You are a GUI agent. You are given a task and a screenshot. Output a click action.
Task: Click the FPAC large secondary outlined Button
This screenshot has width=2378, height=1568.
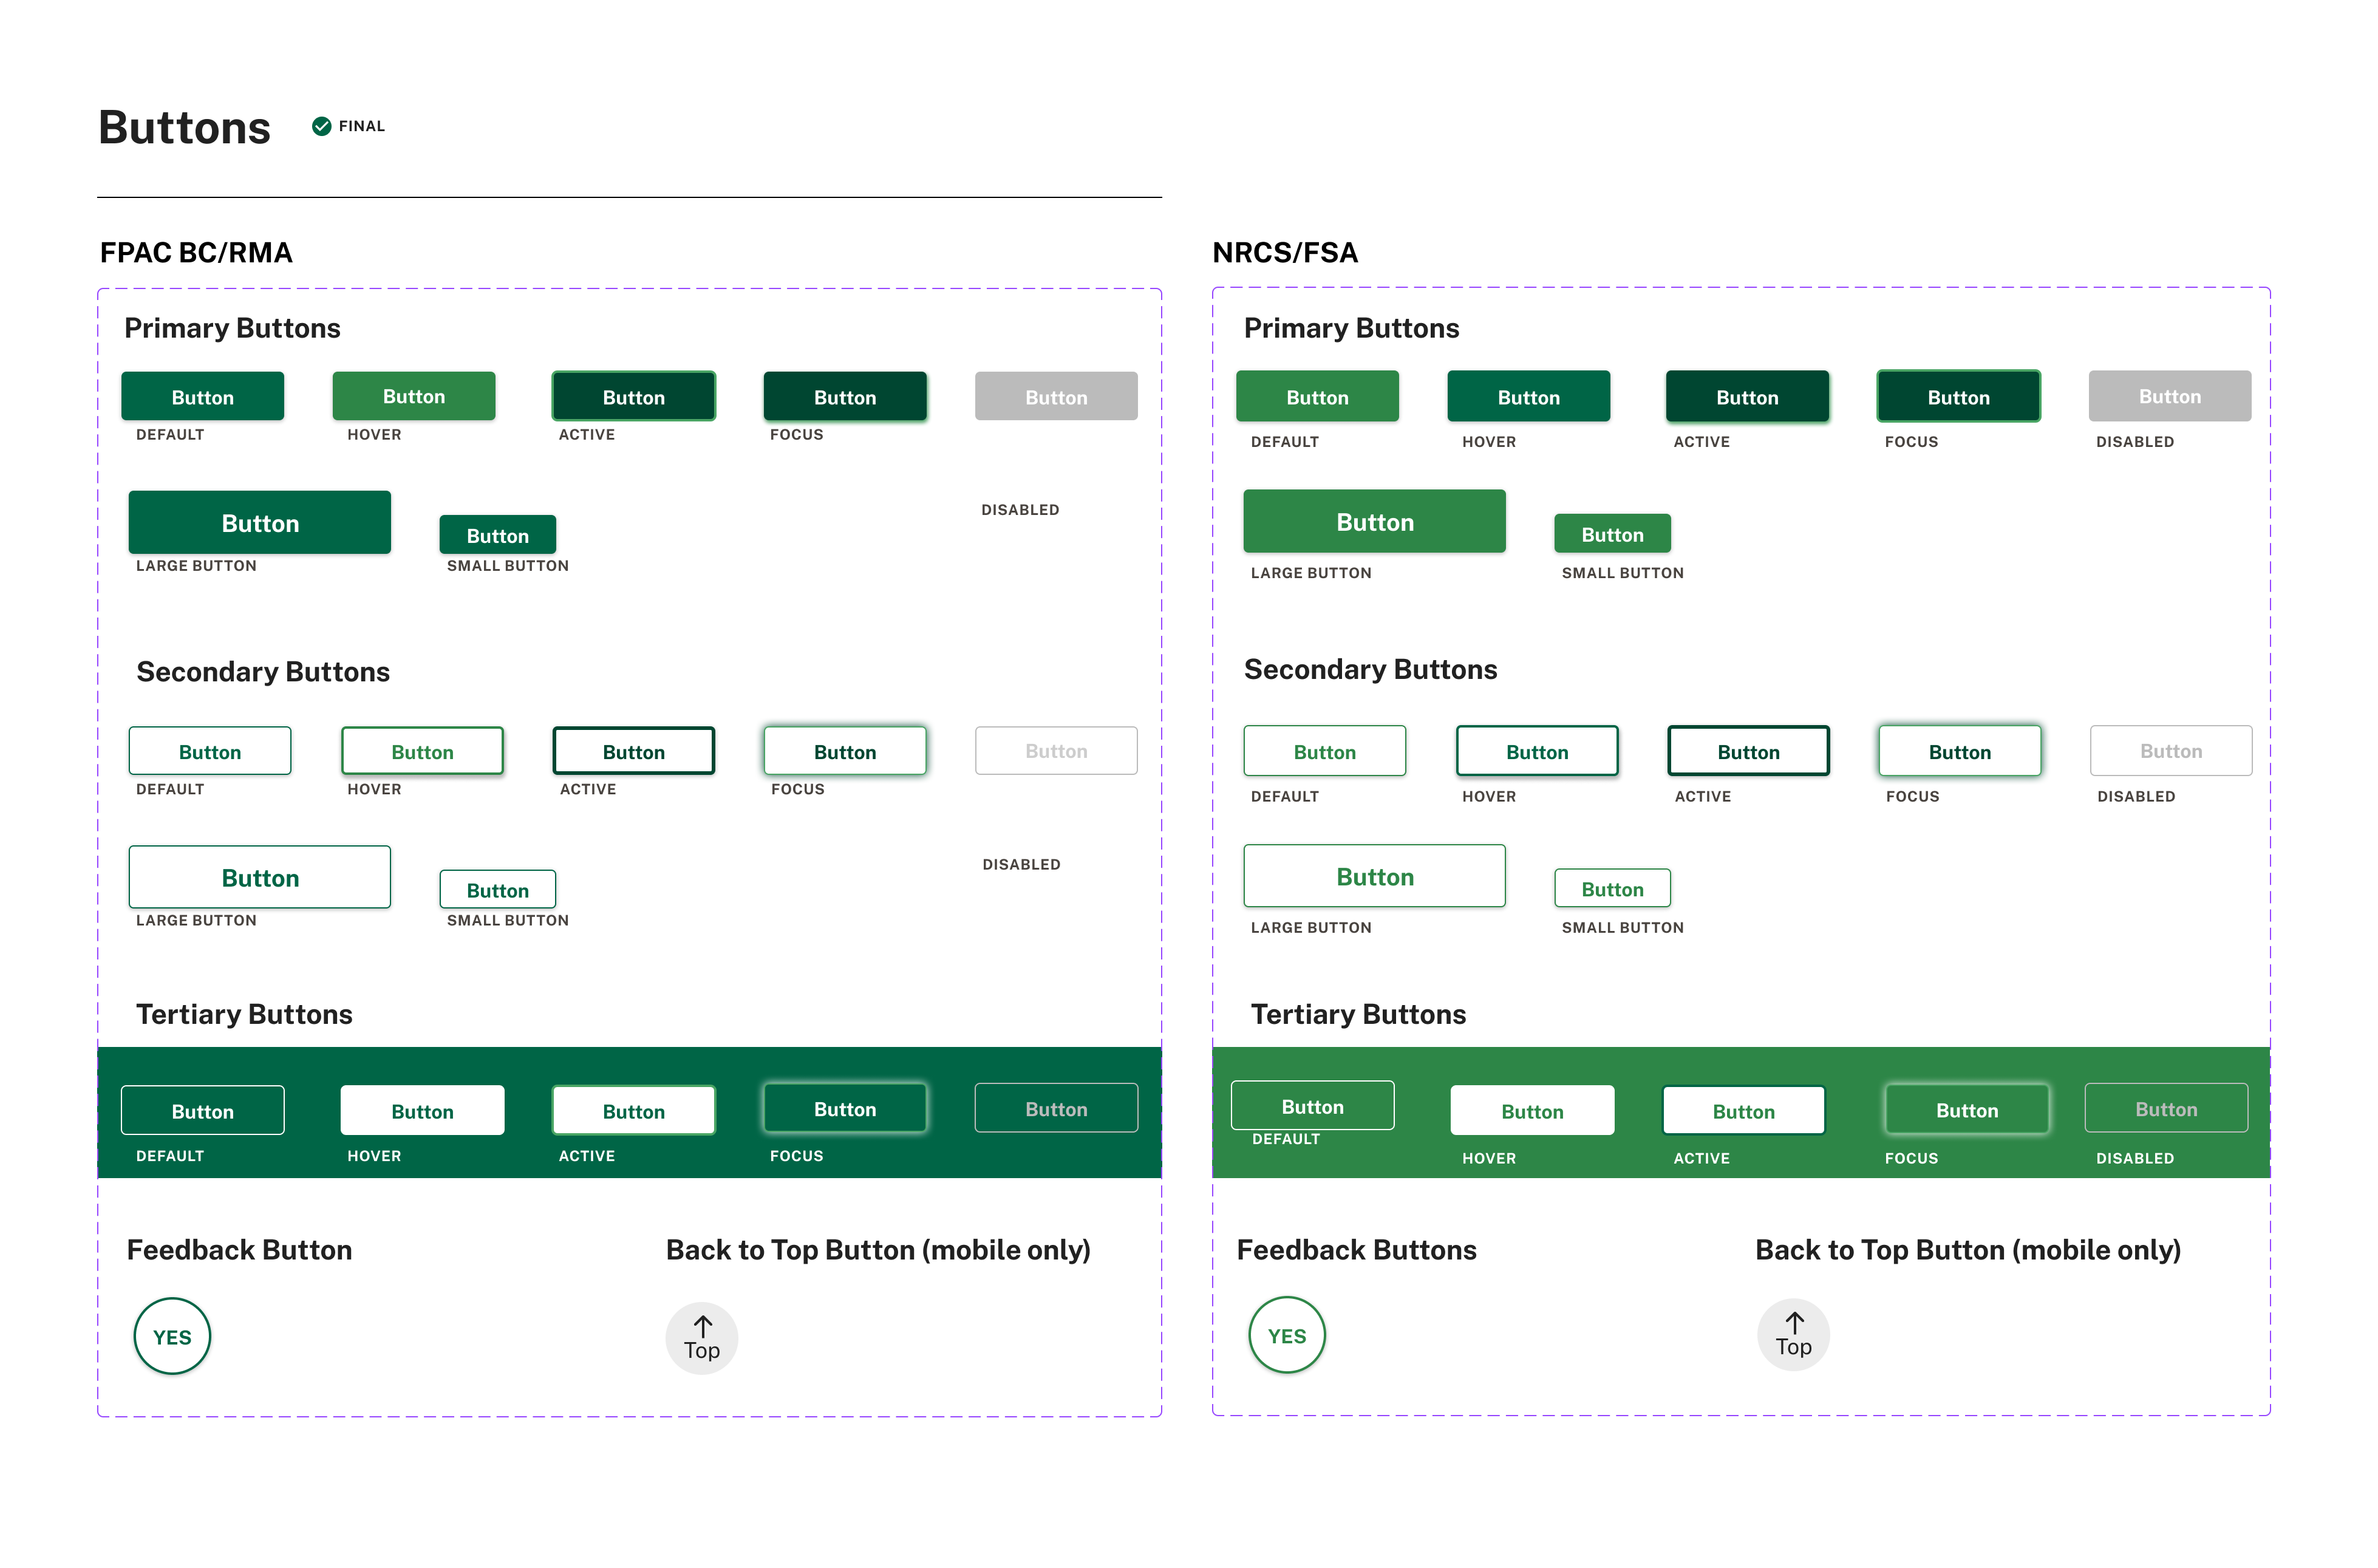coord(260,877)
